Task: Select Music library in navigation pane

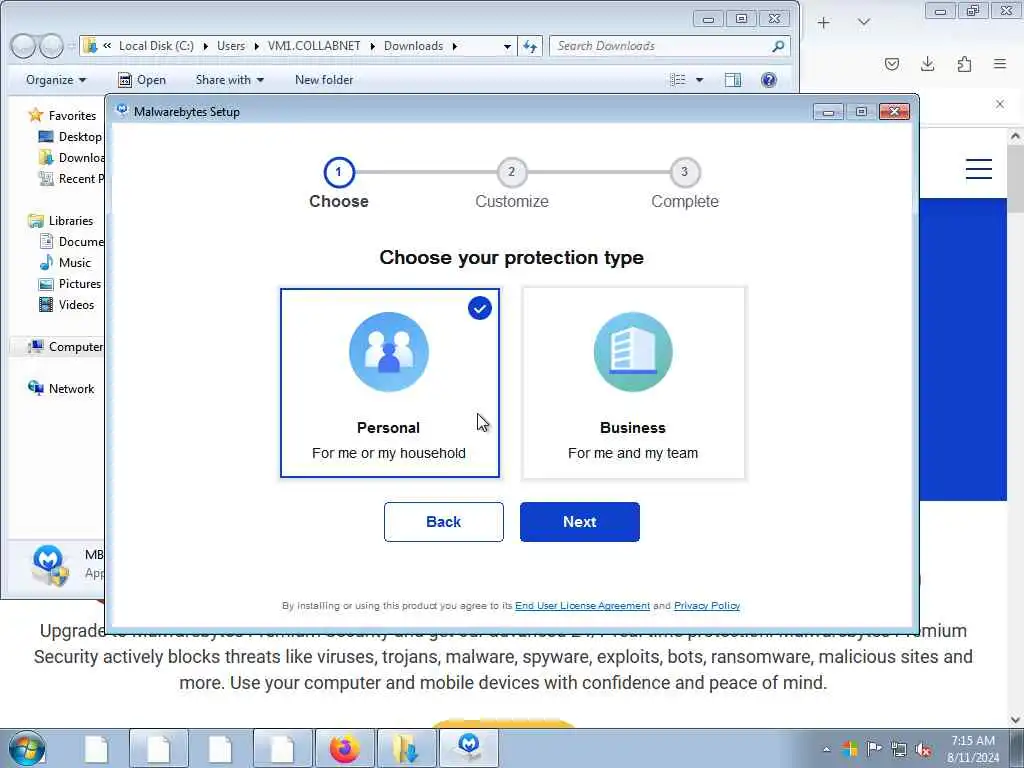Action: (x=65, y=263)
